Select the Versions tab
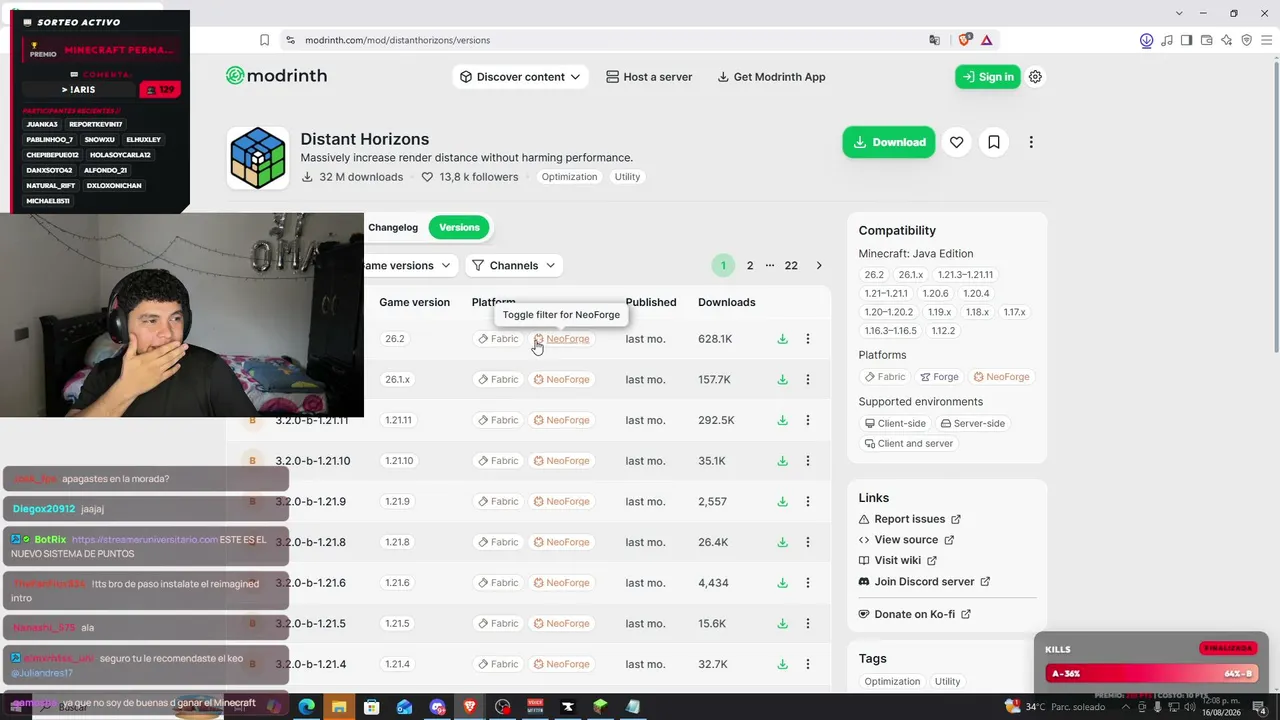 click(460, 227)
